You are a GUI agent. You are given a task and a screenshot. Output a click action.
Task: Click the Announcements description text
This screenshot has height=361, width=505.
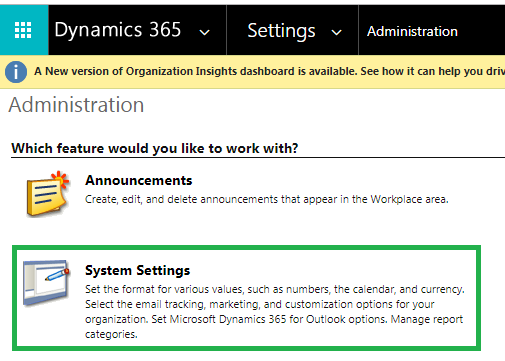267,199
